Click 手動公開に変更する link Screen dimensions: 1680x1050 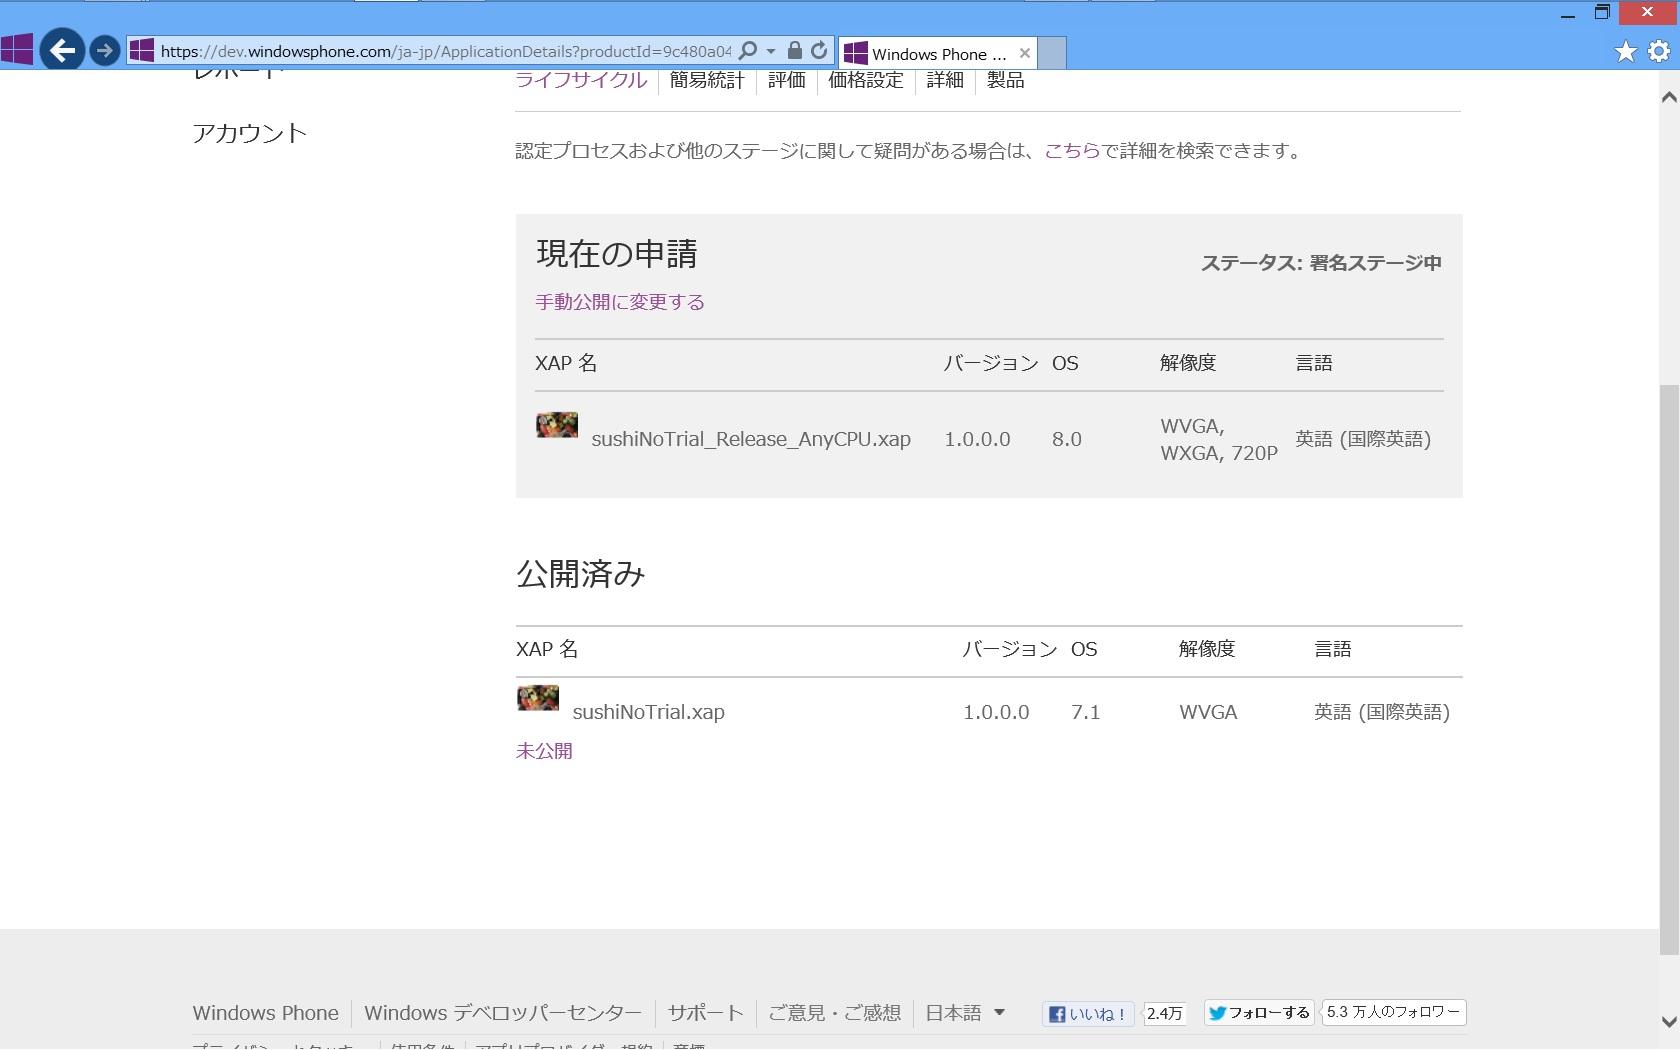click(620, 302)
